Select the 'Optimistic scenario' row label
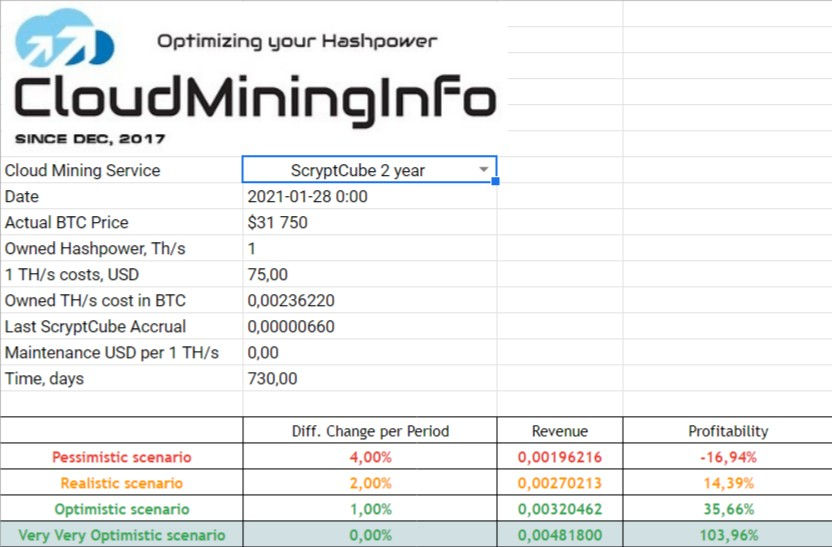The image size is (832, 547). coord(122,509)
